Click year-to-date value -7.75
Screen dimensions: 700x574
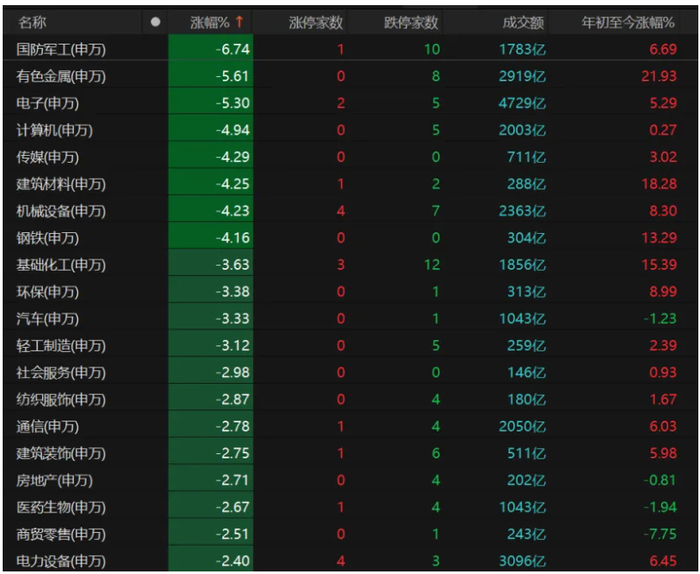point(660,534)
